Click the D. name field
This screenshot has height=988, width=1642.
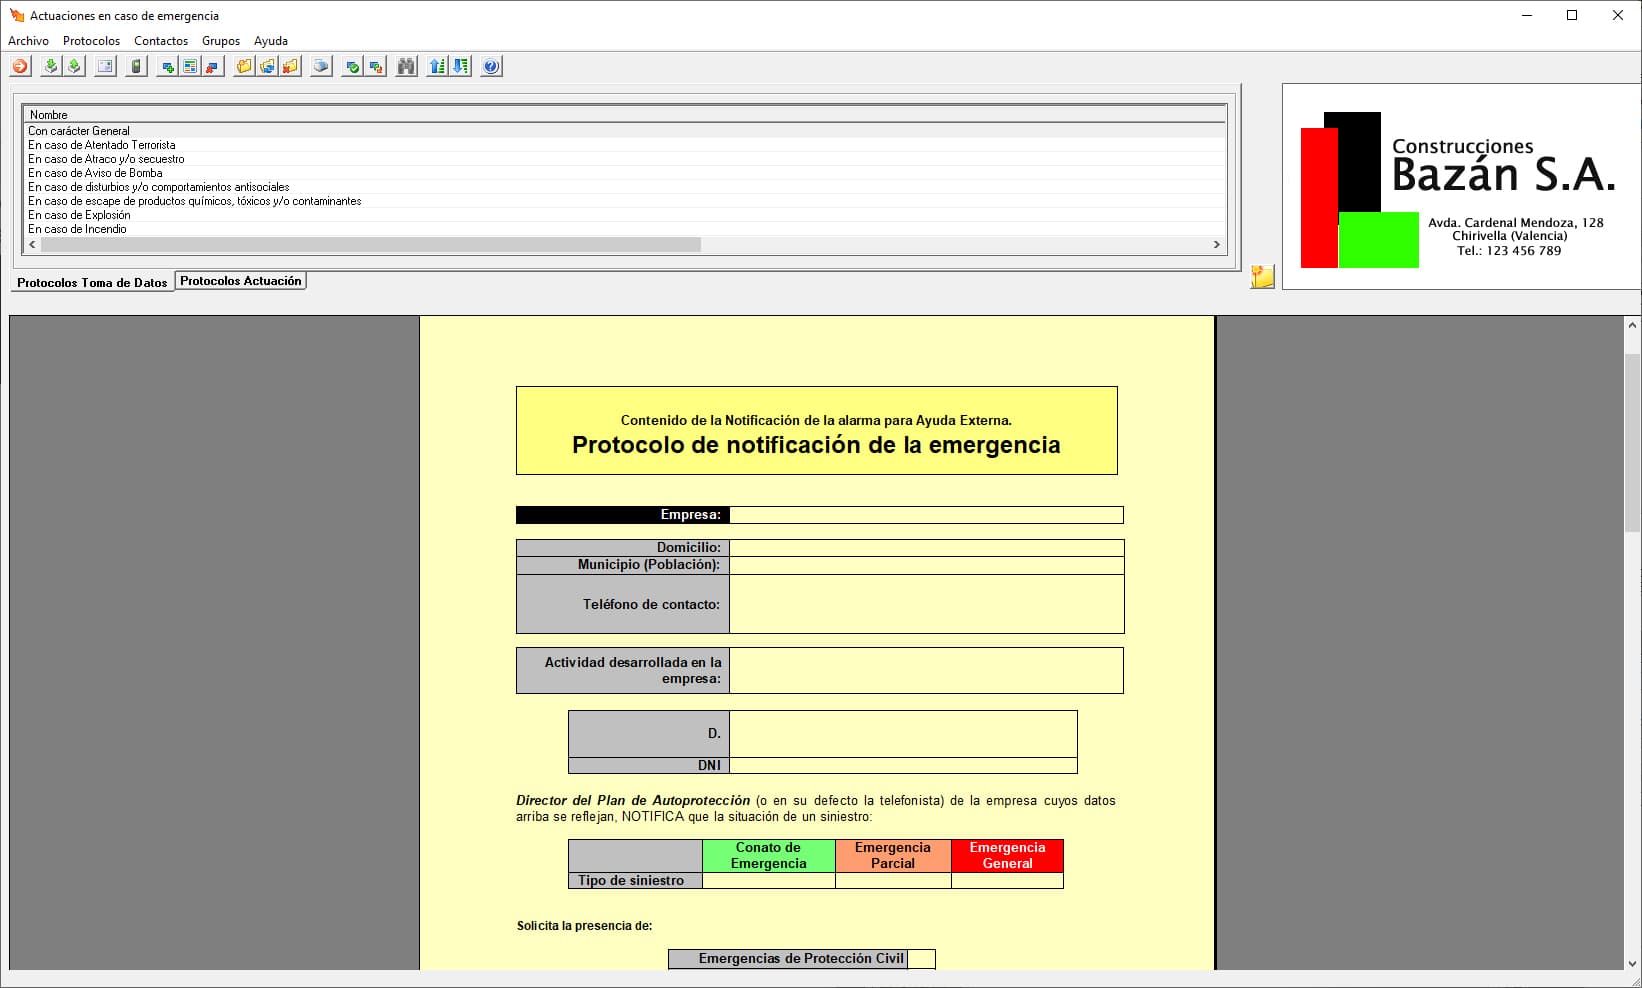[903, 734]
